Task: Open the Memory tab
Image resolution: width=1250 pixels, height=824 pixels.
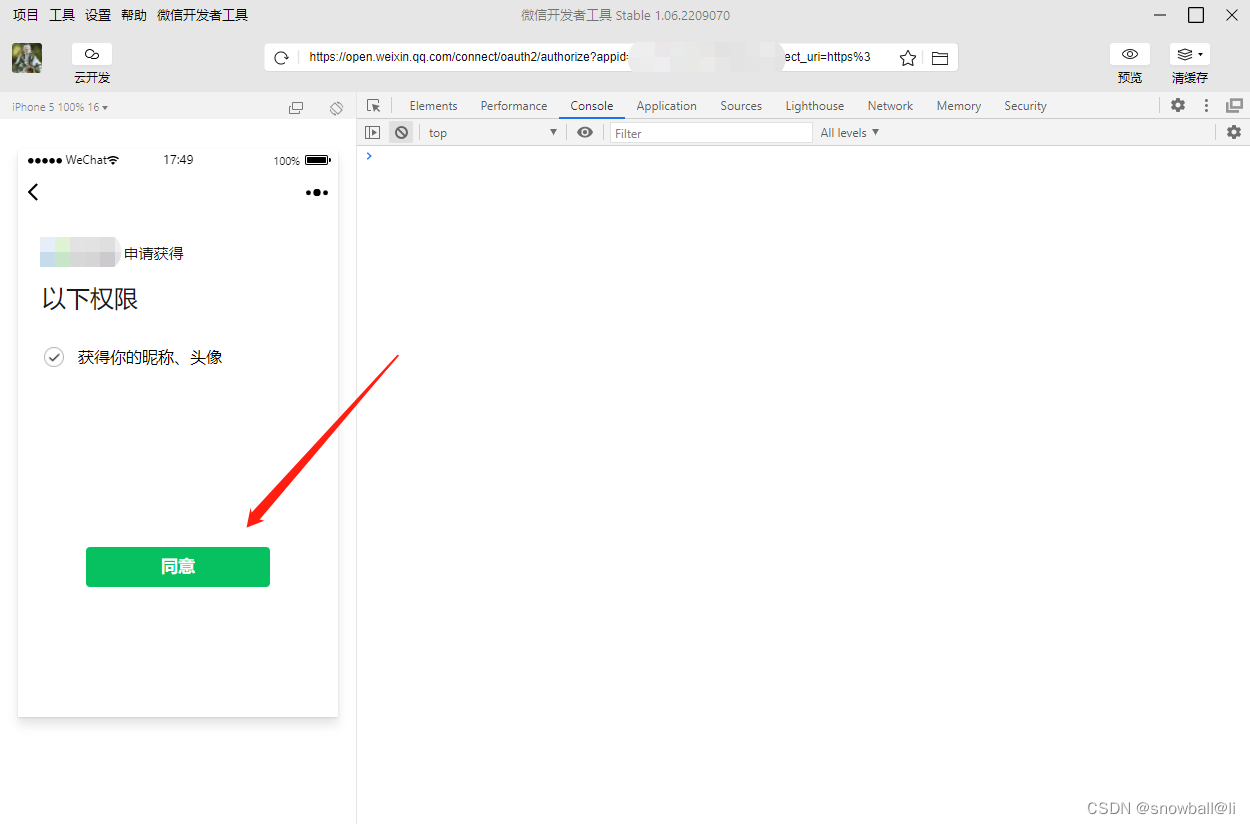Action: [959, 106]
